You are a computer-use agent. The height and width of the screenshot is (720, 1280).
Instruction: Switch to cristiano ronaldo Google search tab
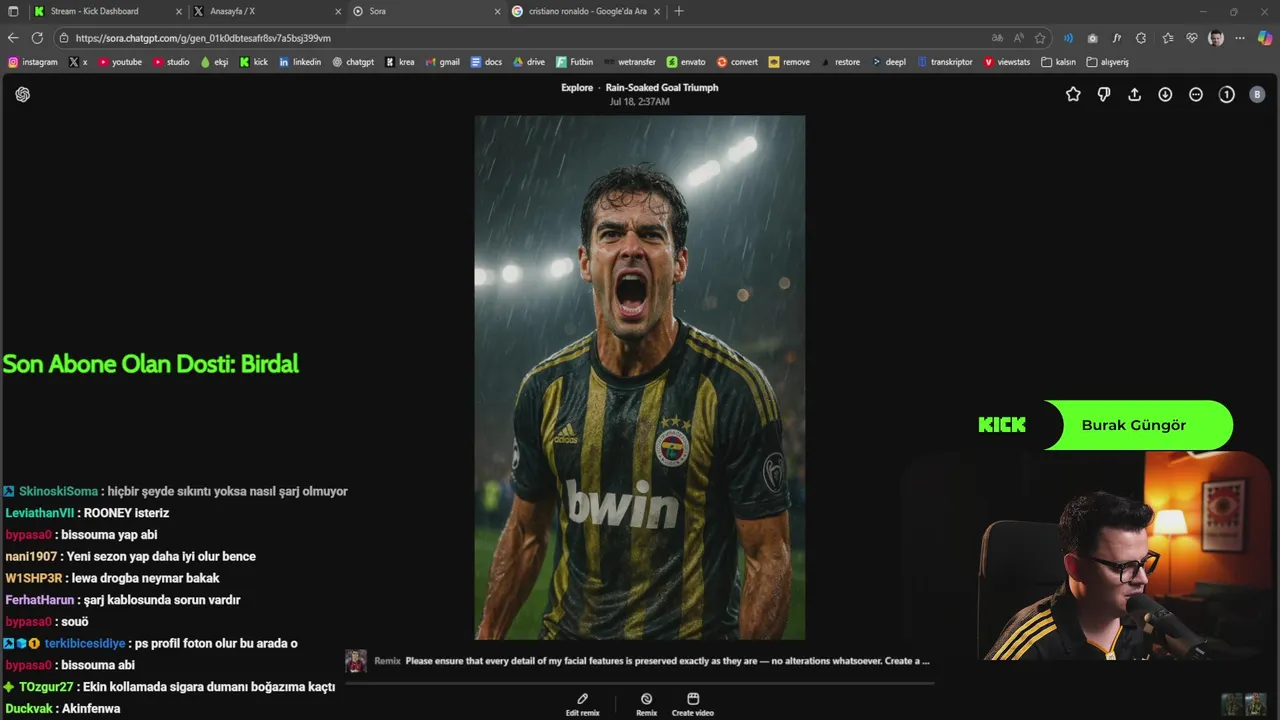pyautogui.click(x=588, y=11)
